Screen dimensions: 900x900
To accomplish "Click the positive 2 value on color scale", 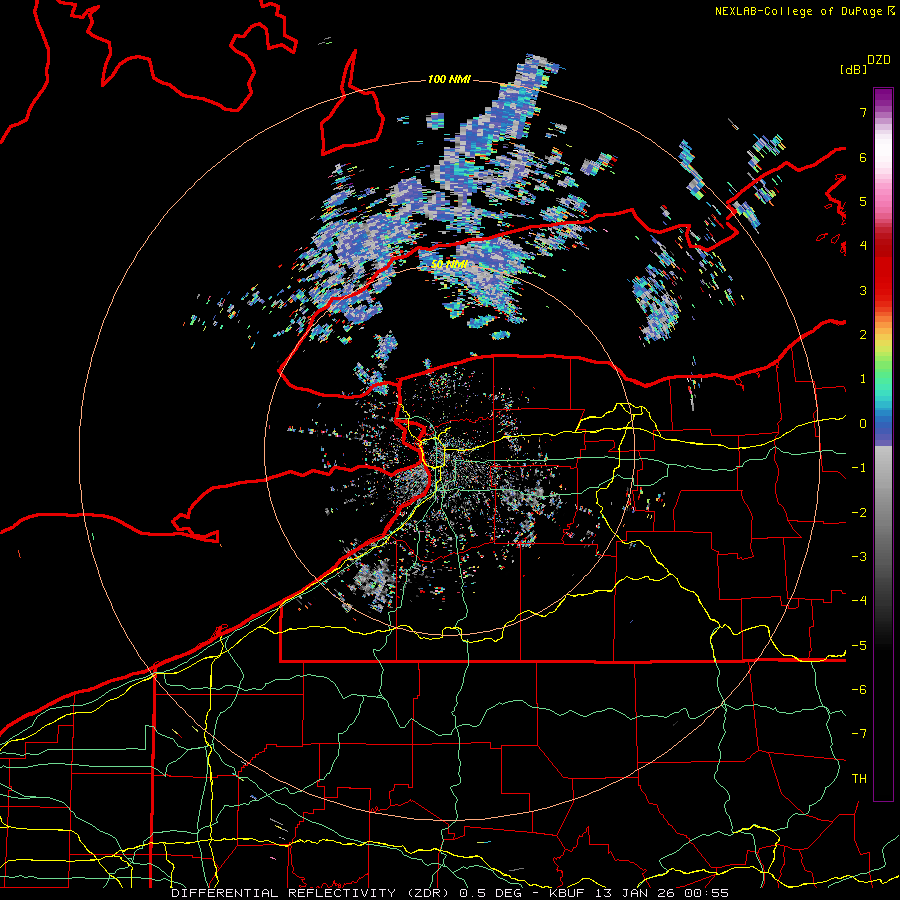I will [x=863, y=335].
